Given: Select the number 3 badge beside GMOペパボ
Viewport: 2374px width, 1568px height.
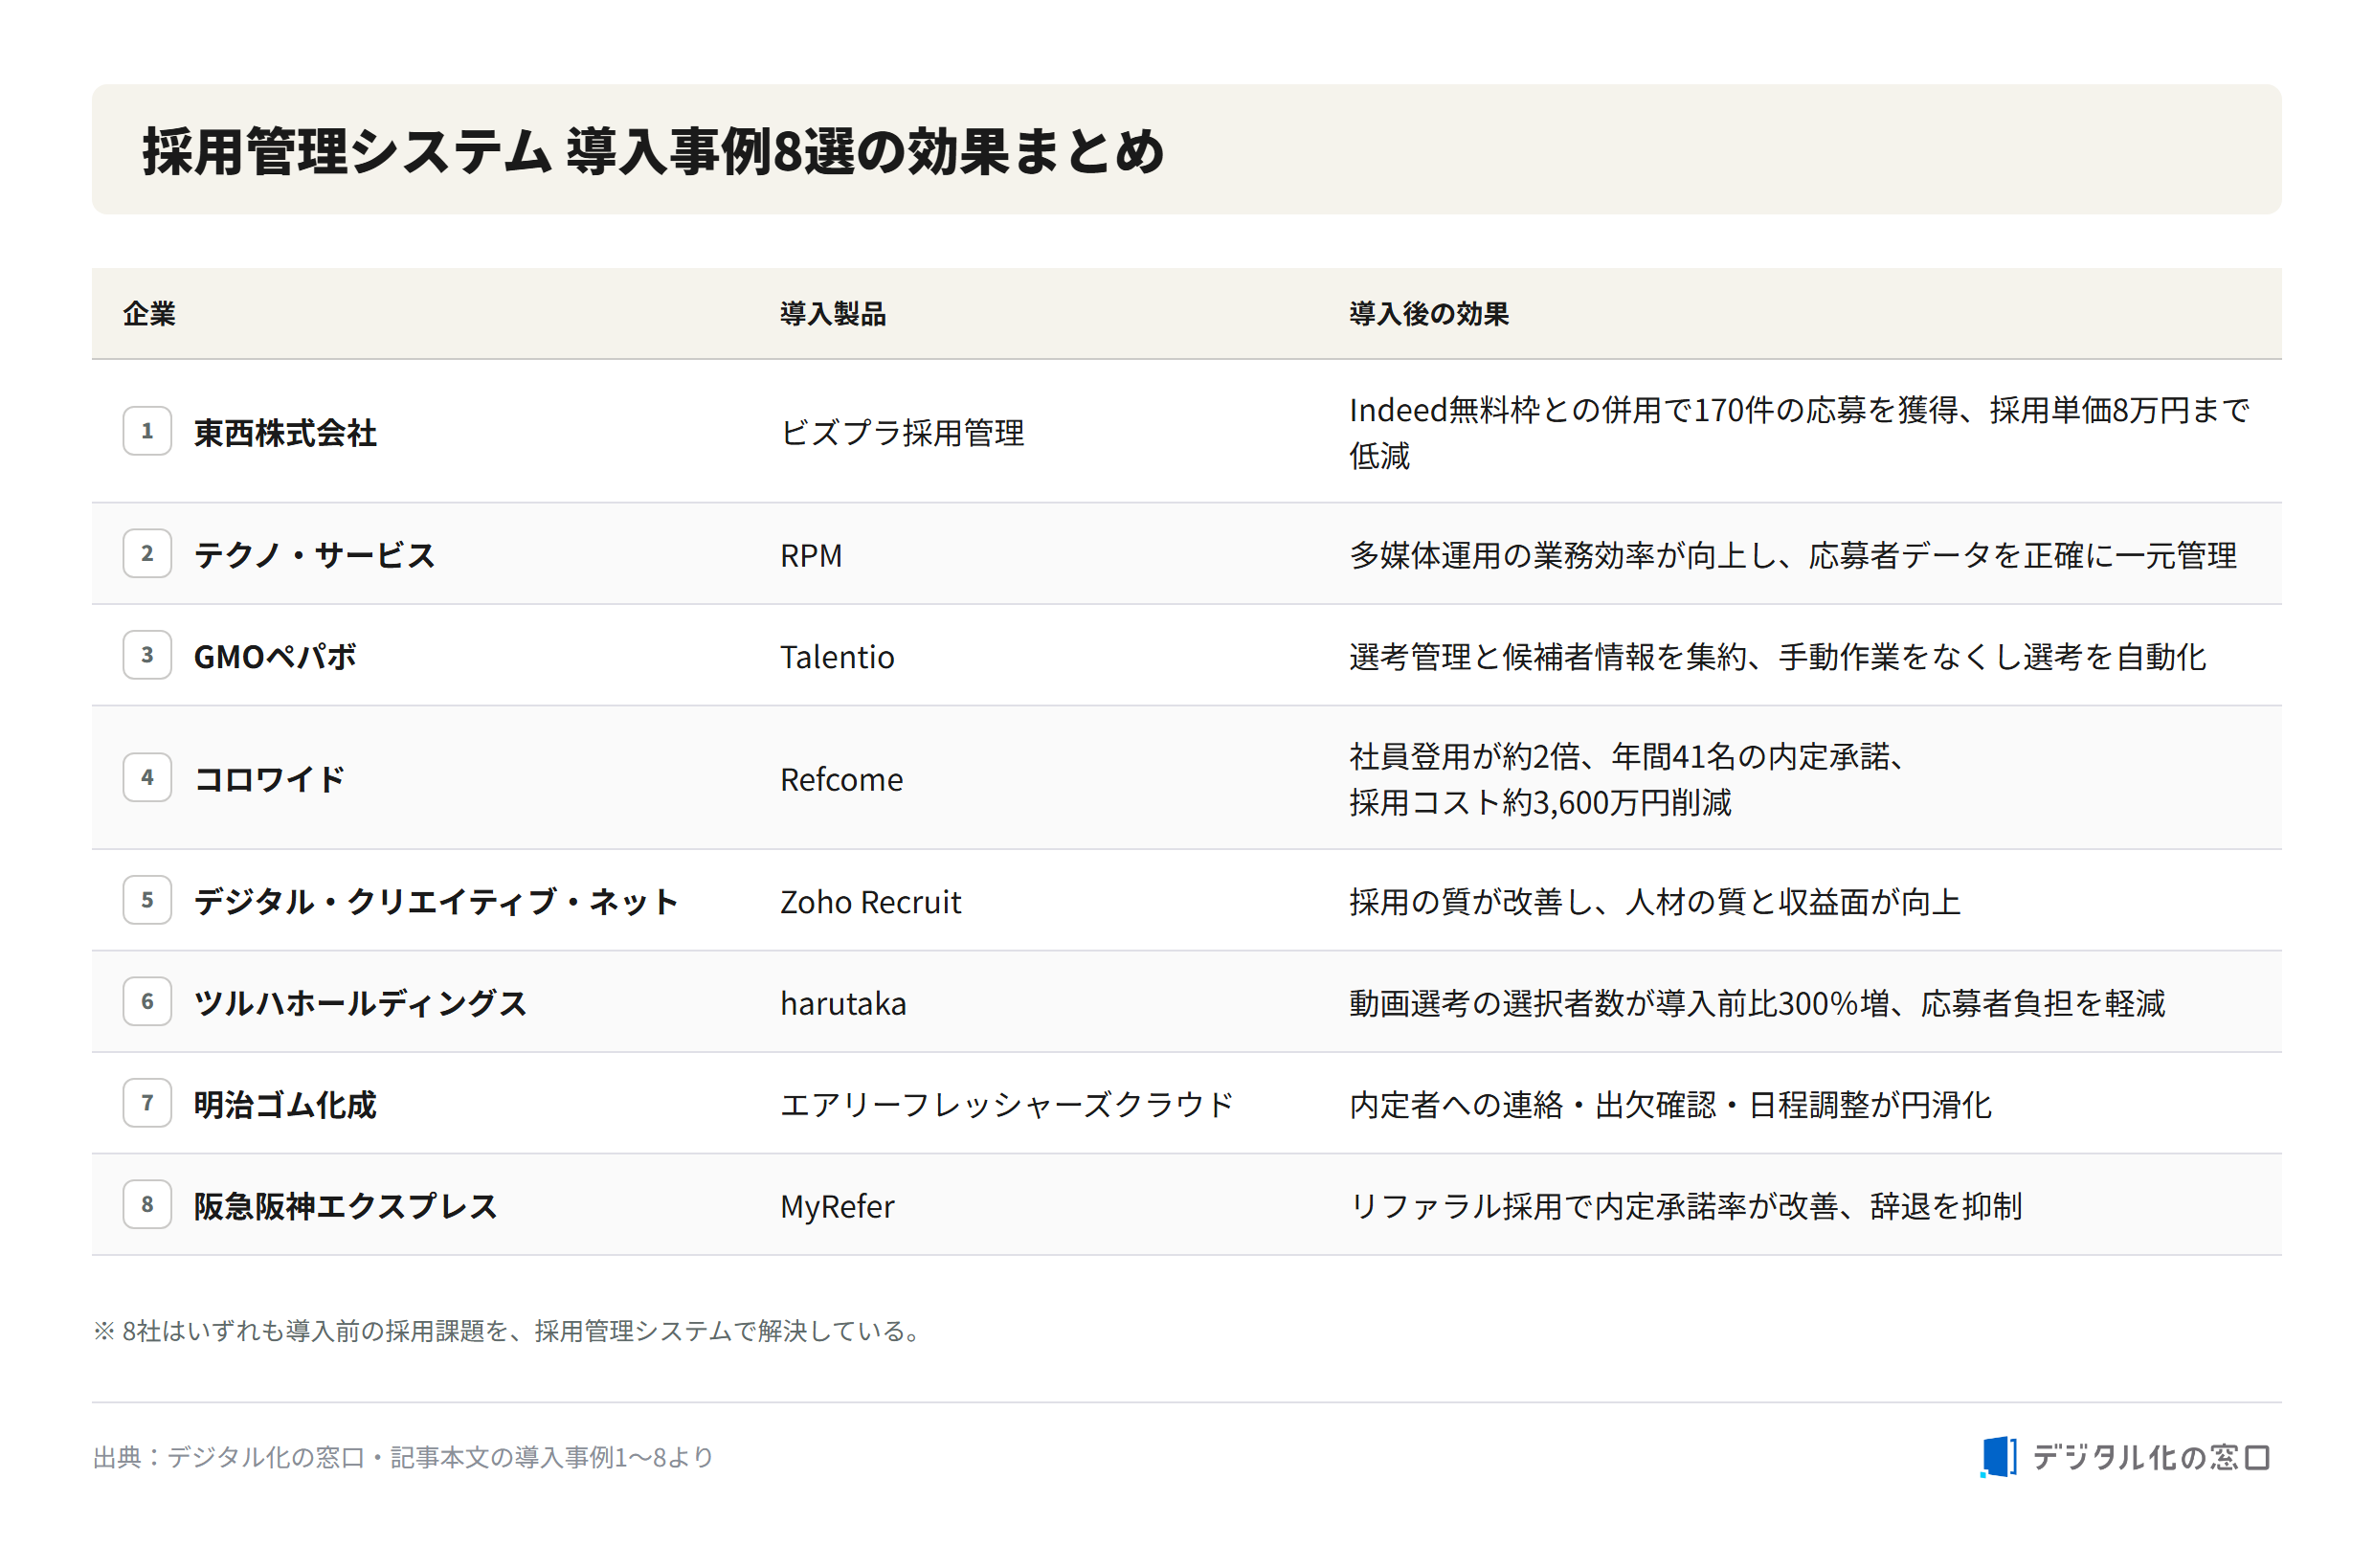Looking at the screenshot, I should point(147,655).
